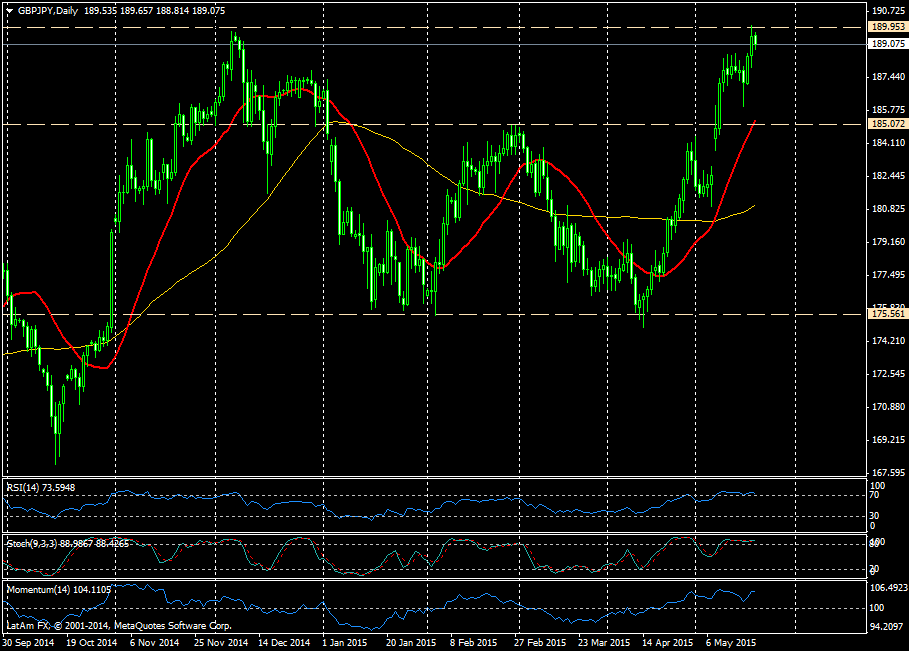Click the 170.880 price scale label
The height and width of the screenshot is (651, 909).
pos(888,407)
